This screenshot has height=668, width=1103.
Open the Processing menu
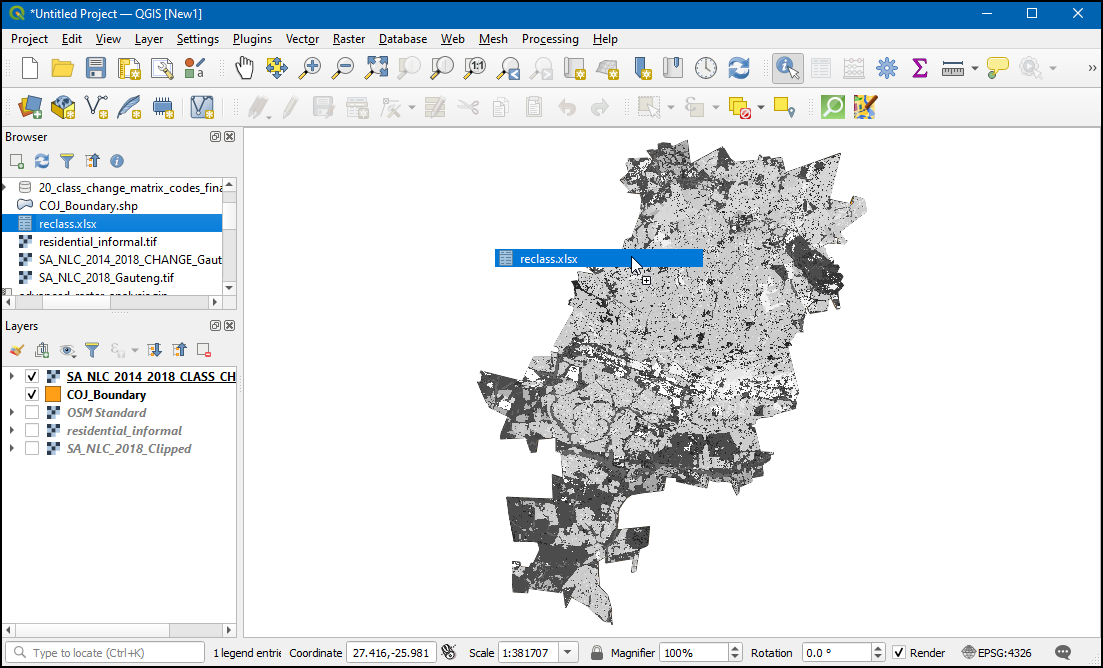(x=550, y=39)
